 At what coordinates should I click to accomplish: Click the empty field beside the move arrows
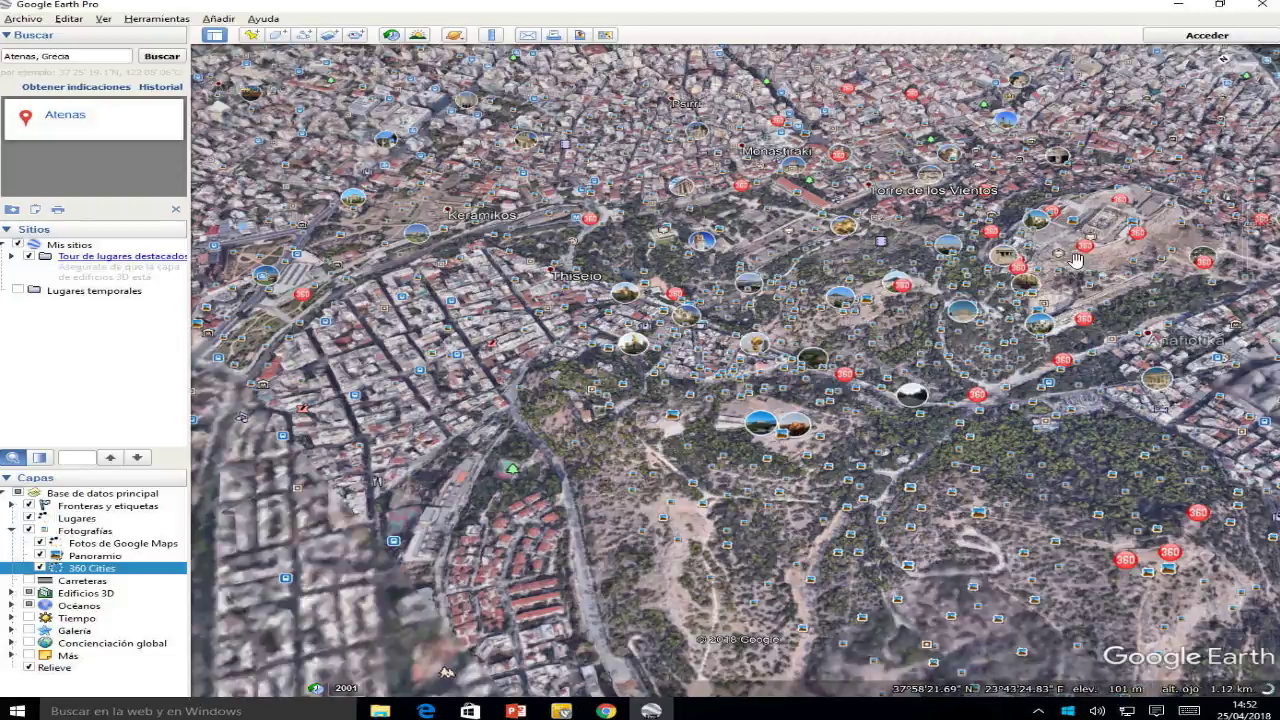pyautogui.click(x=77, y=457)
